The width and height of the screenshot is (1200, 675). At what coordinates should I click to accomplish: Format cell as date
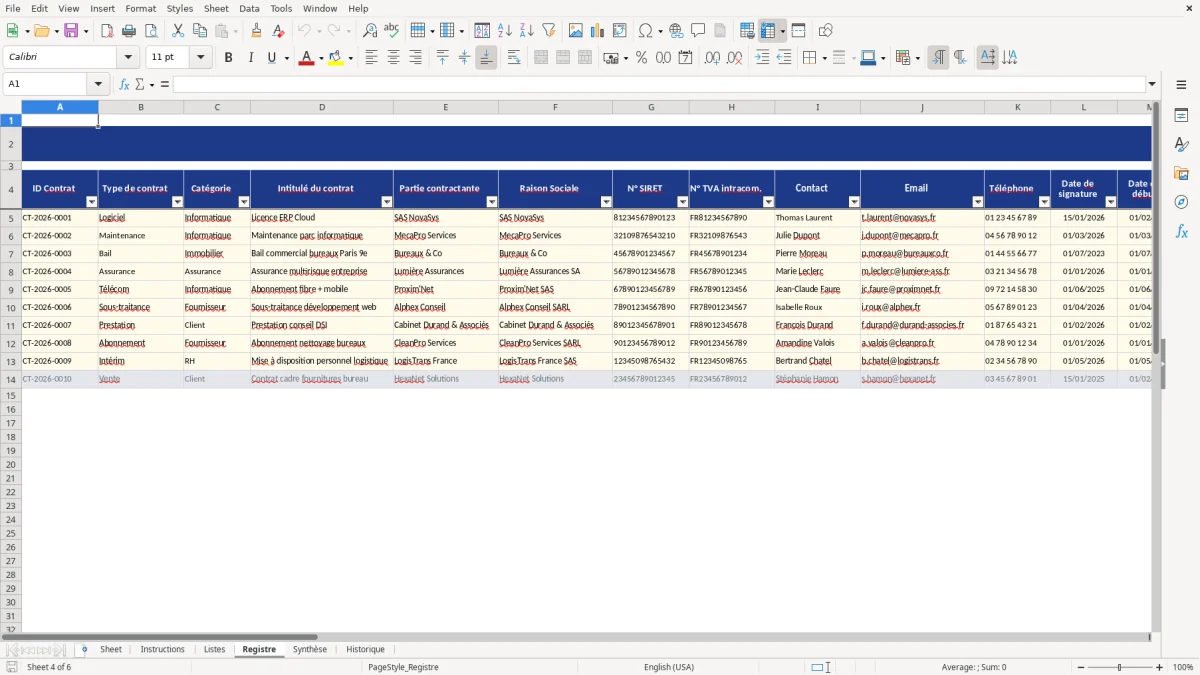(x=685, y=58)
